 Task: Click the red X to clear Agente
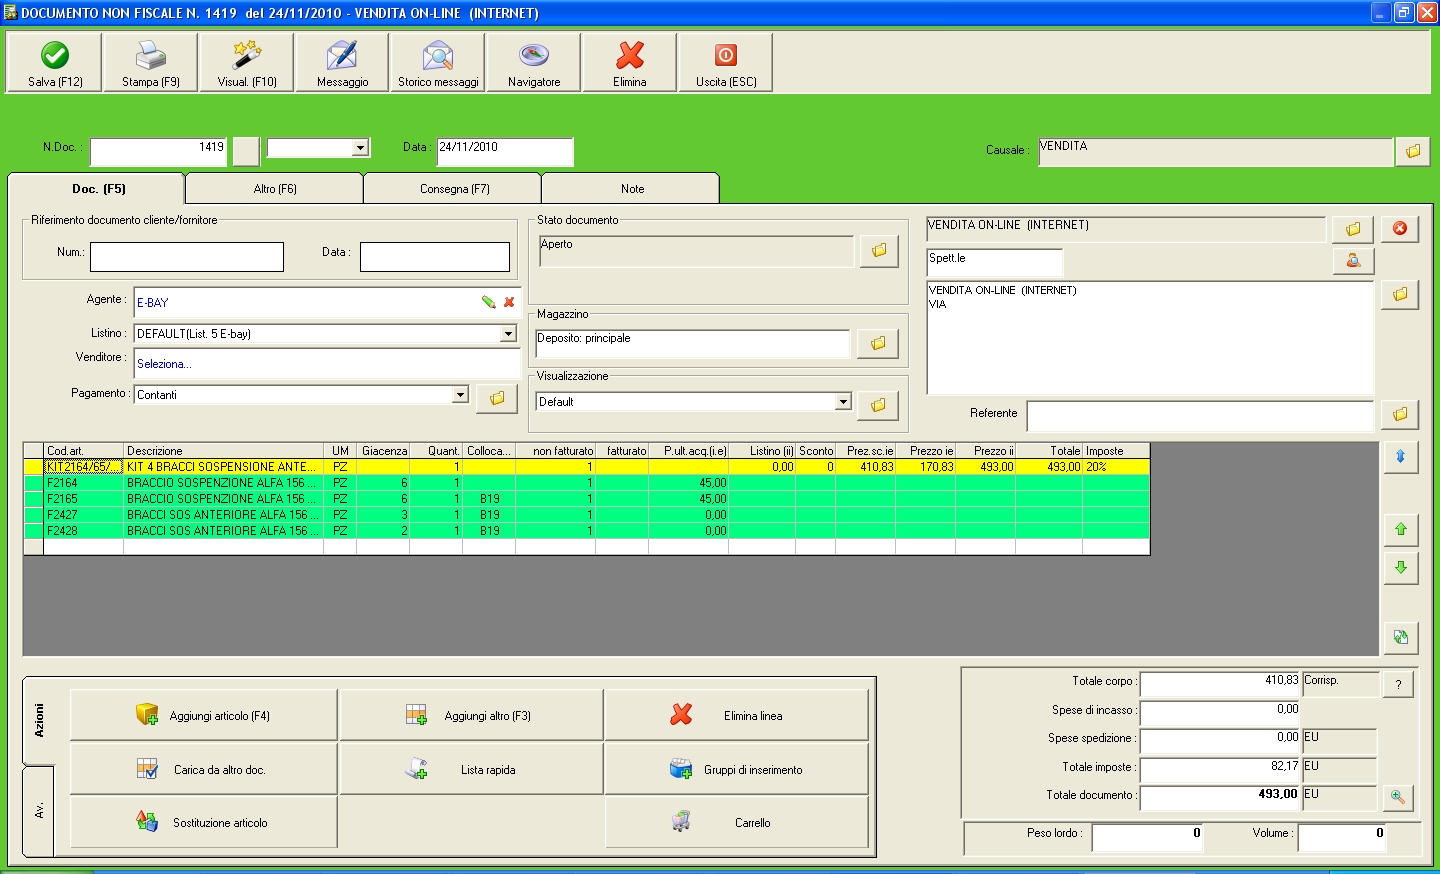509,302
